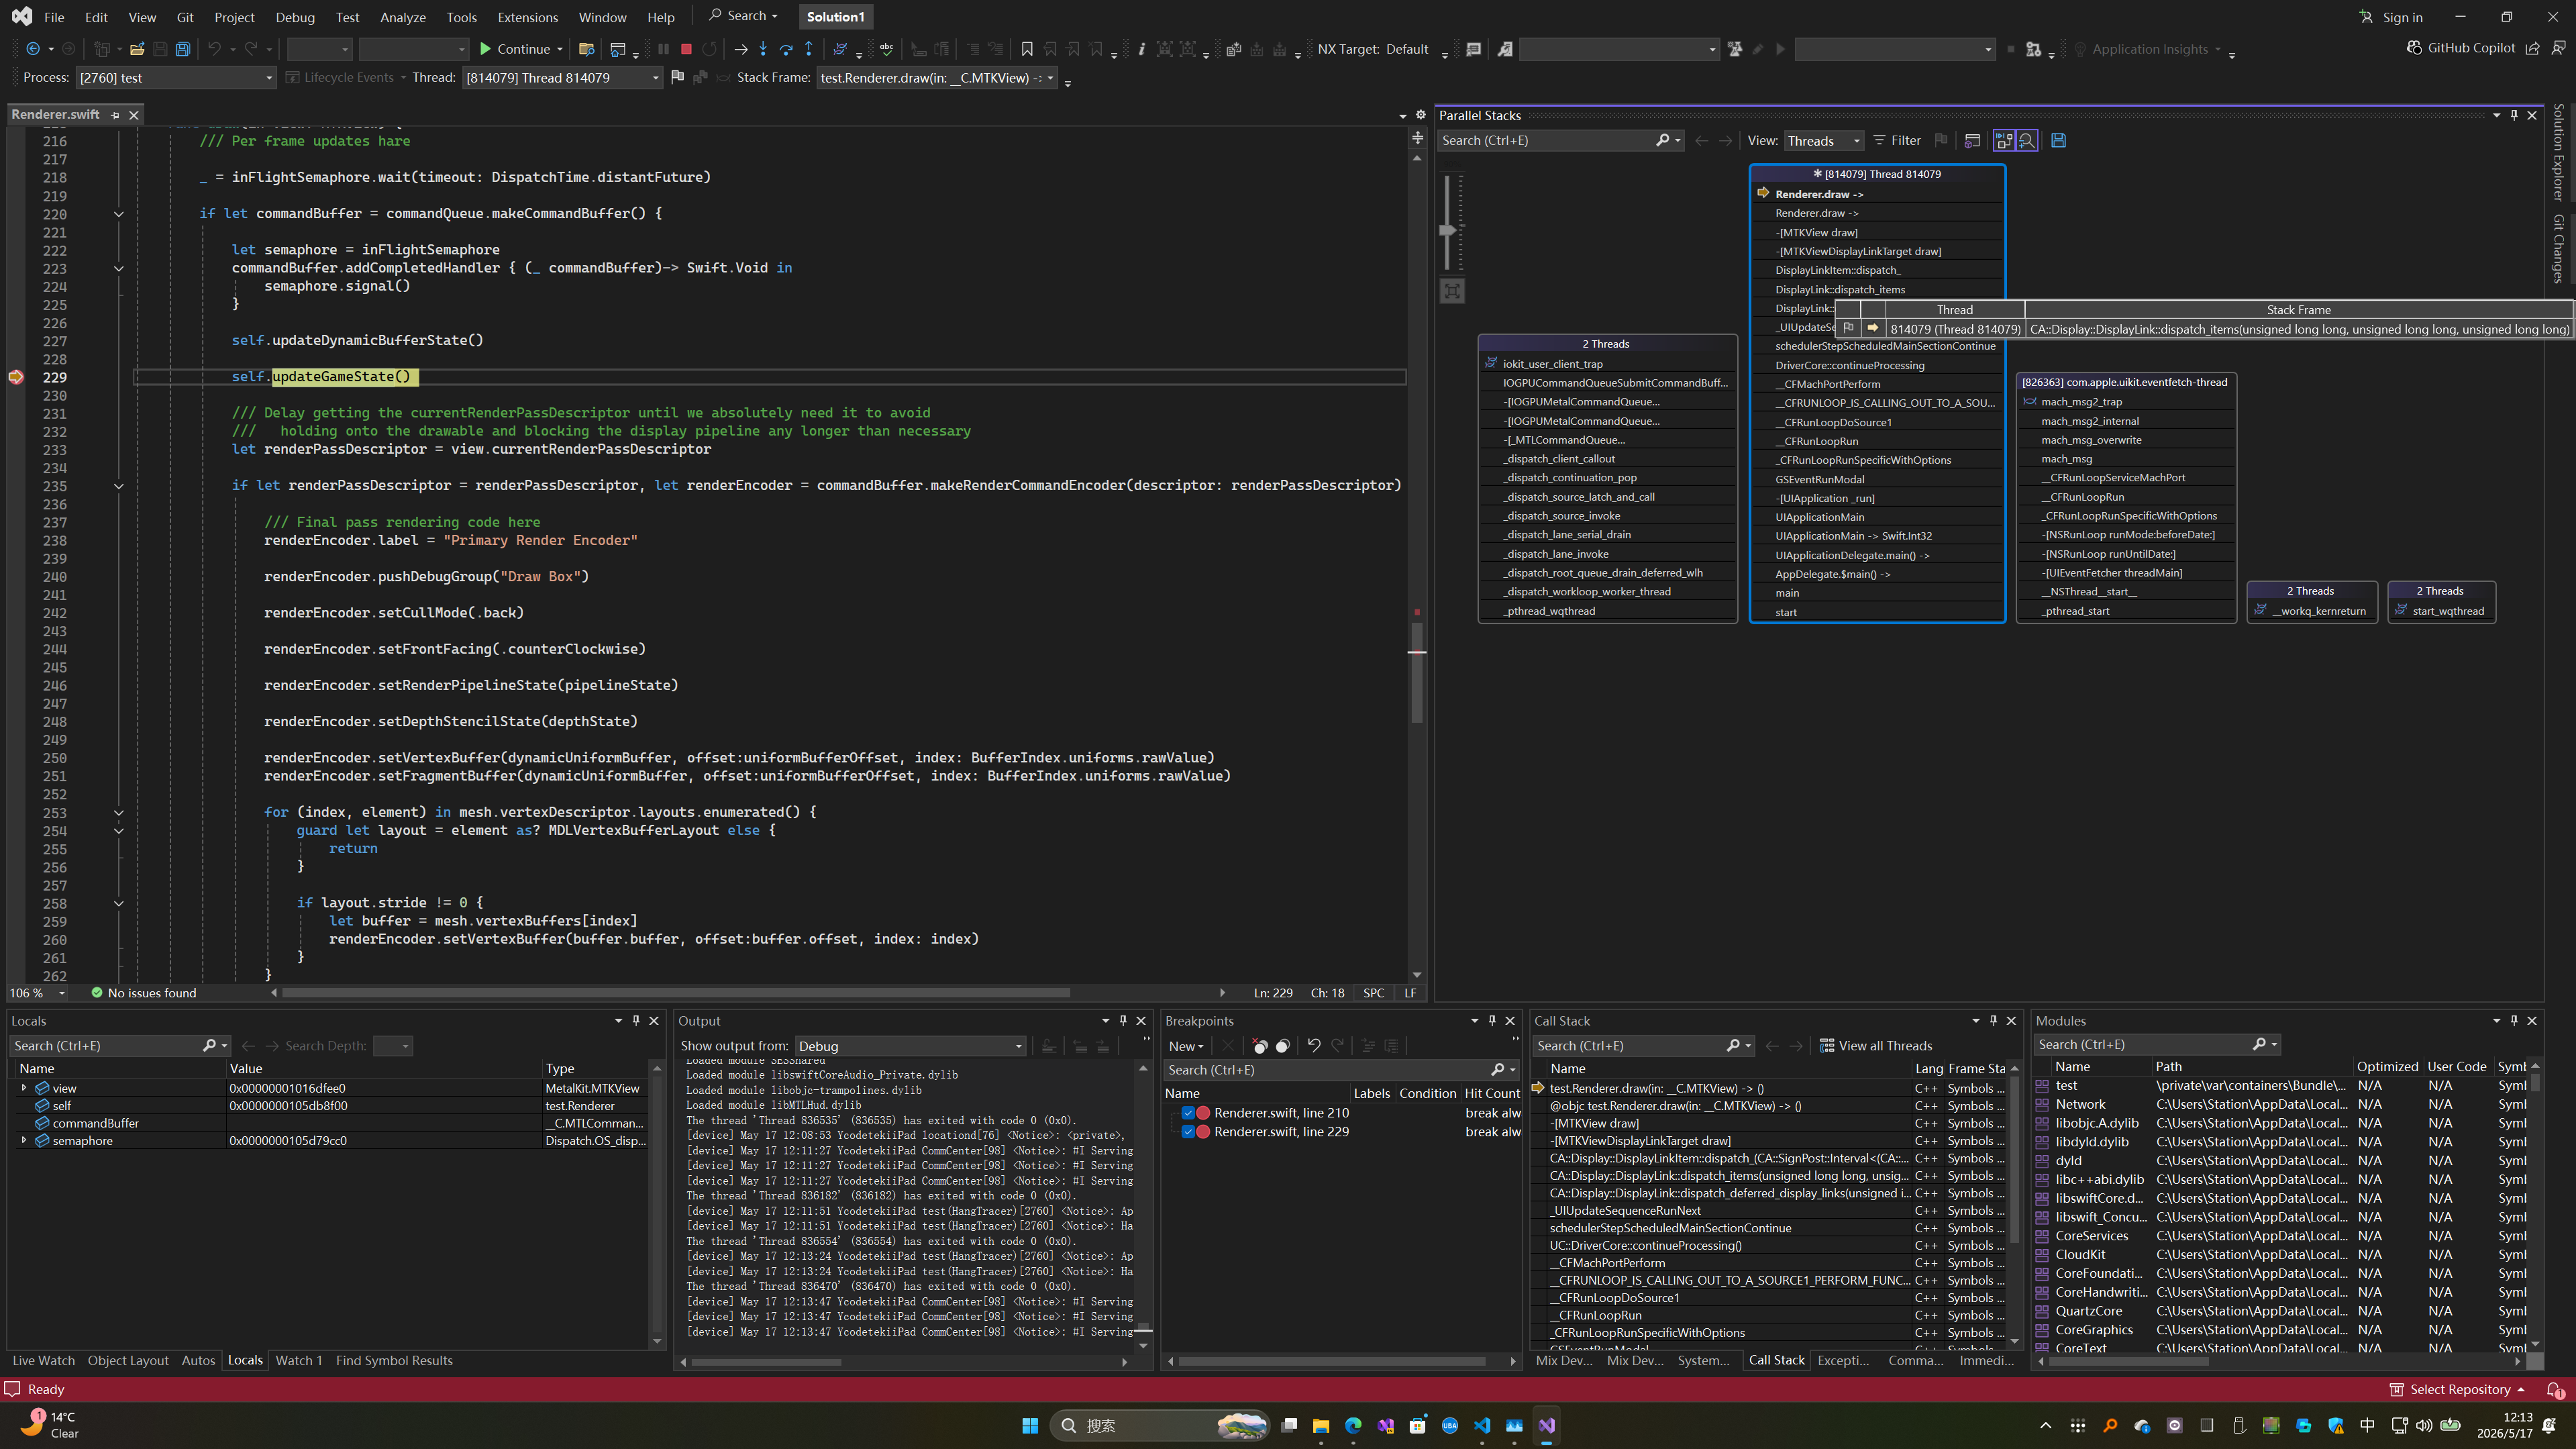Screen dimensions: 2576x1449
Task: Click the save diagram icon in Parallel Stacks
Action: click(x=2058, y=140)
